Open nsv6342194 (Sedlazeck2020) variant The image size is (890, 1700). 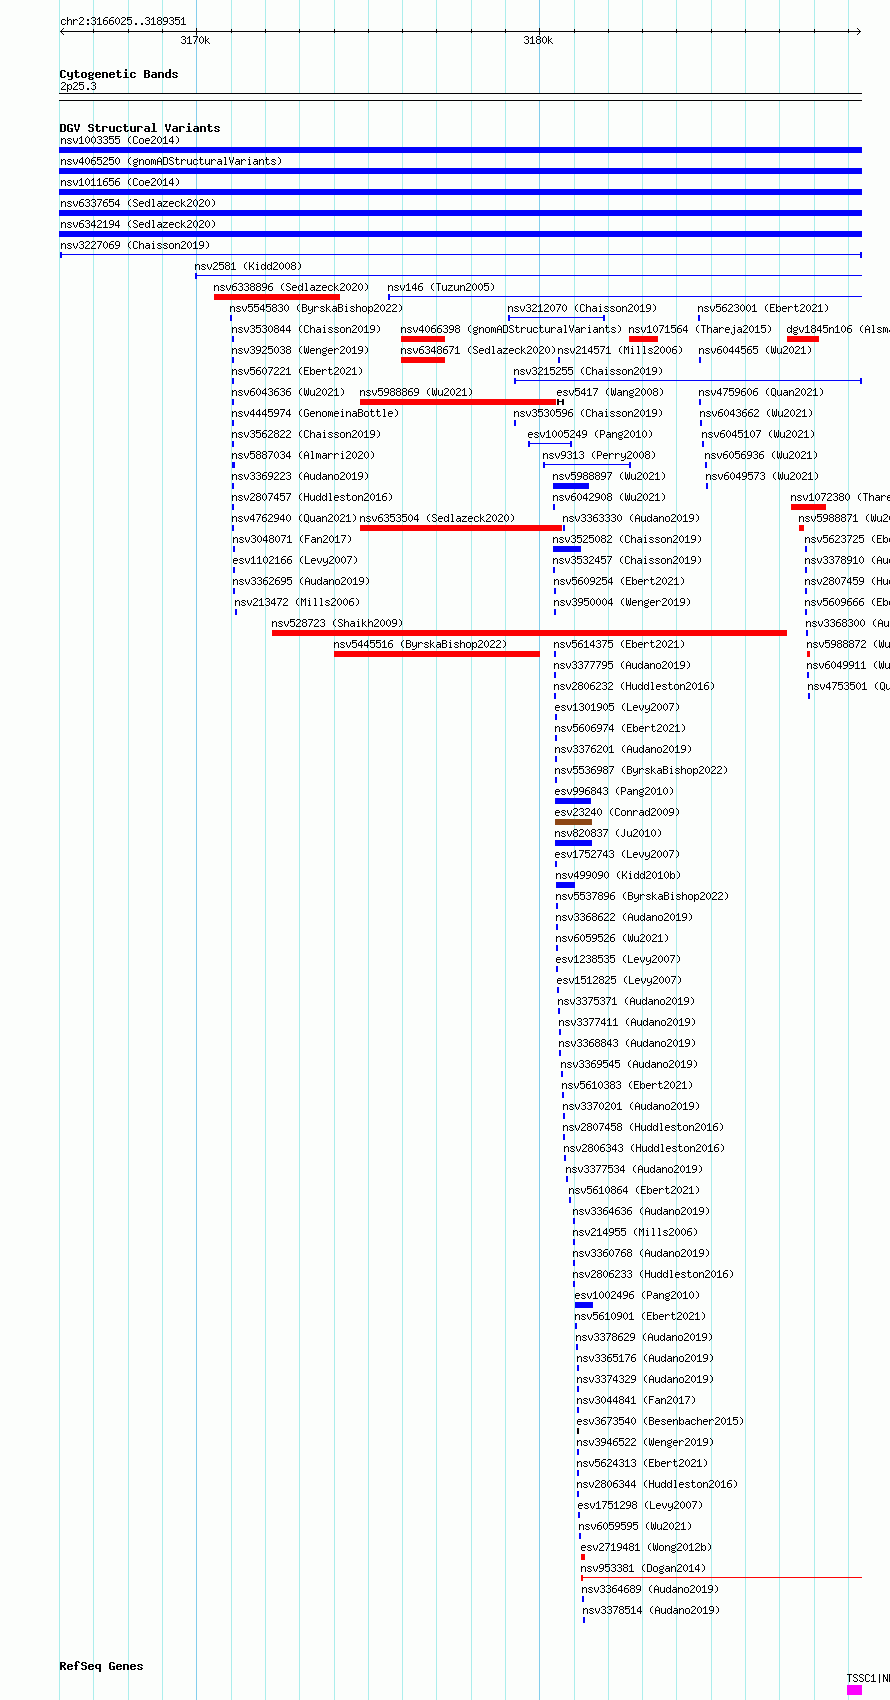point(138,224)
